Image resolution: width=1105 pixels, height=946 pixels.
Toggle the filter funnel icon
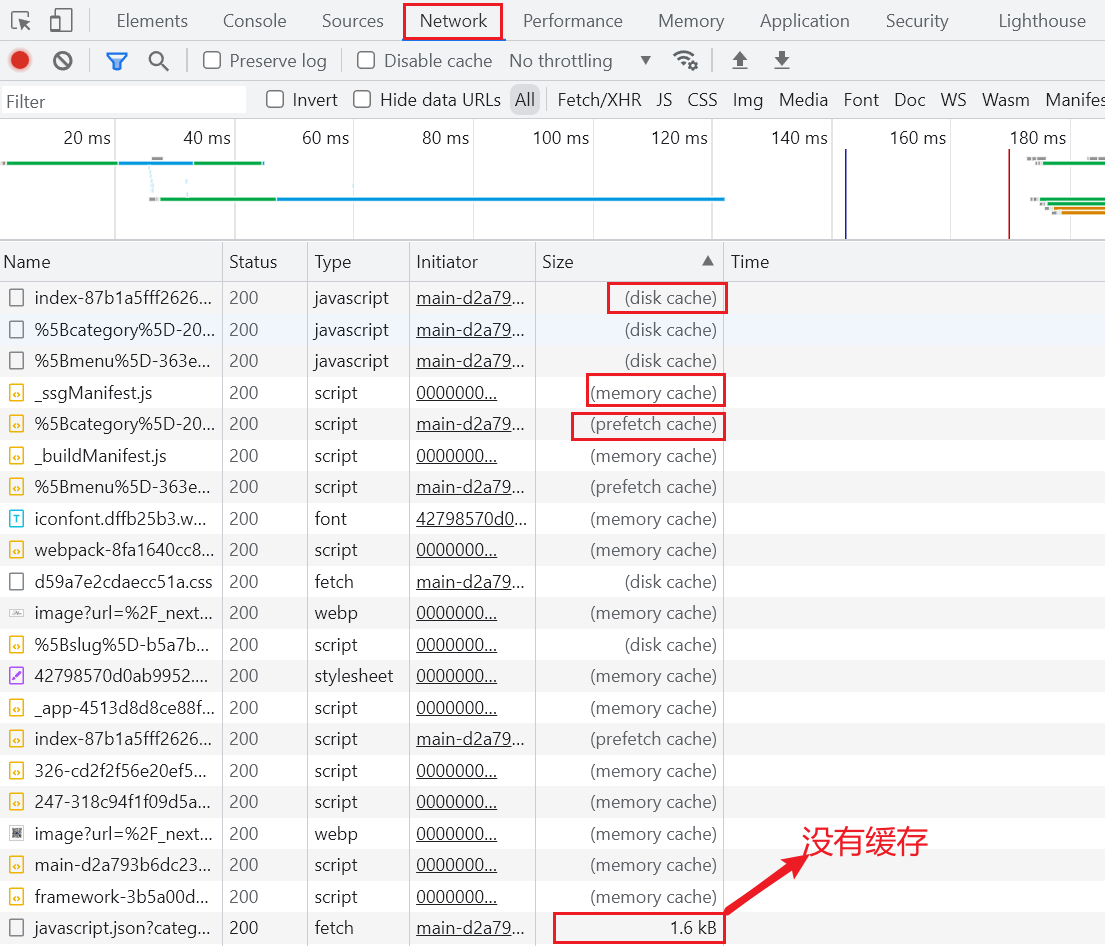point(117,61)
